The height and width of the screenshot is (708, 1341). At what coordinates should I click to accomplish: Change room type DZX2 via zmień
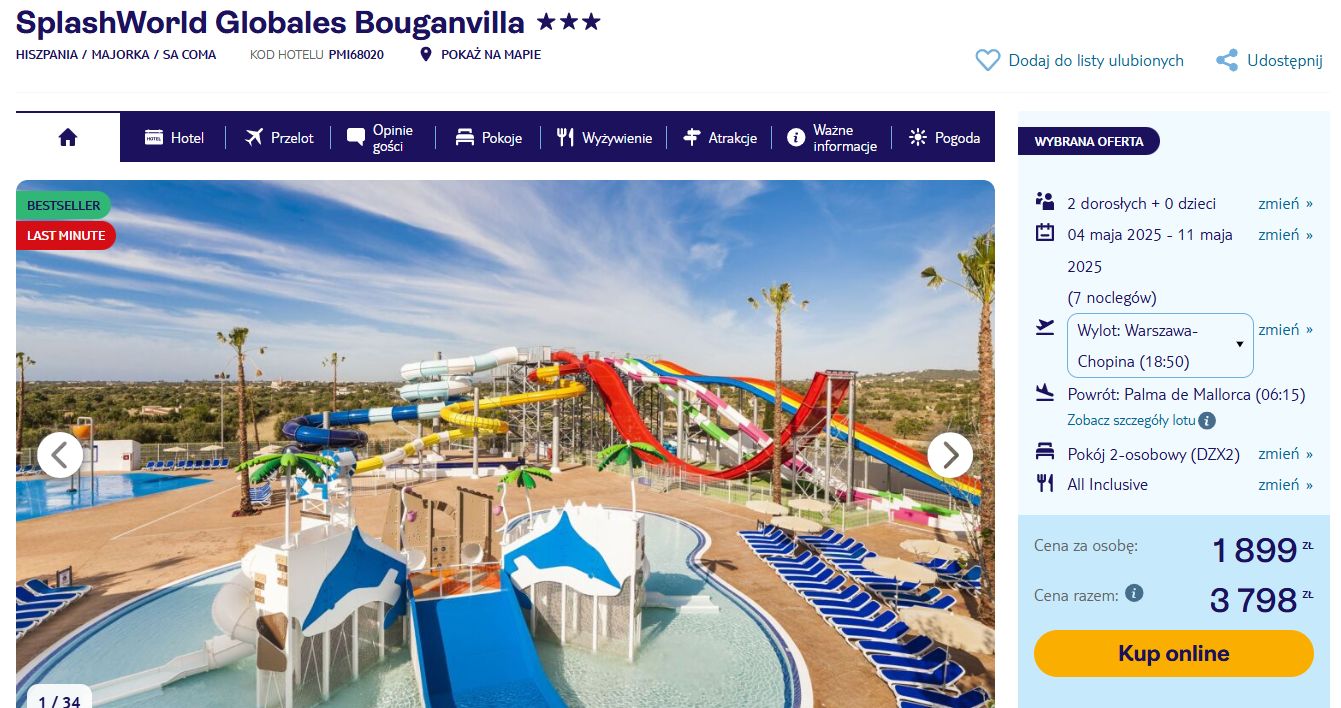tap(1285, 454)
